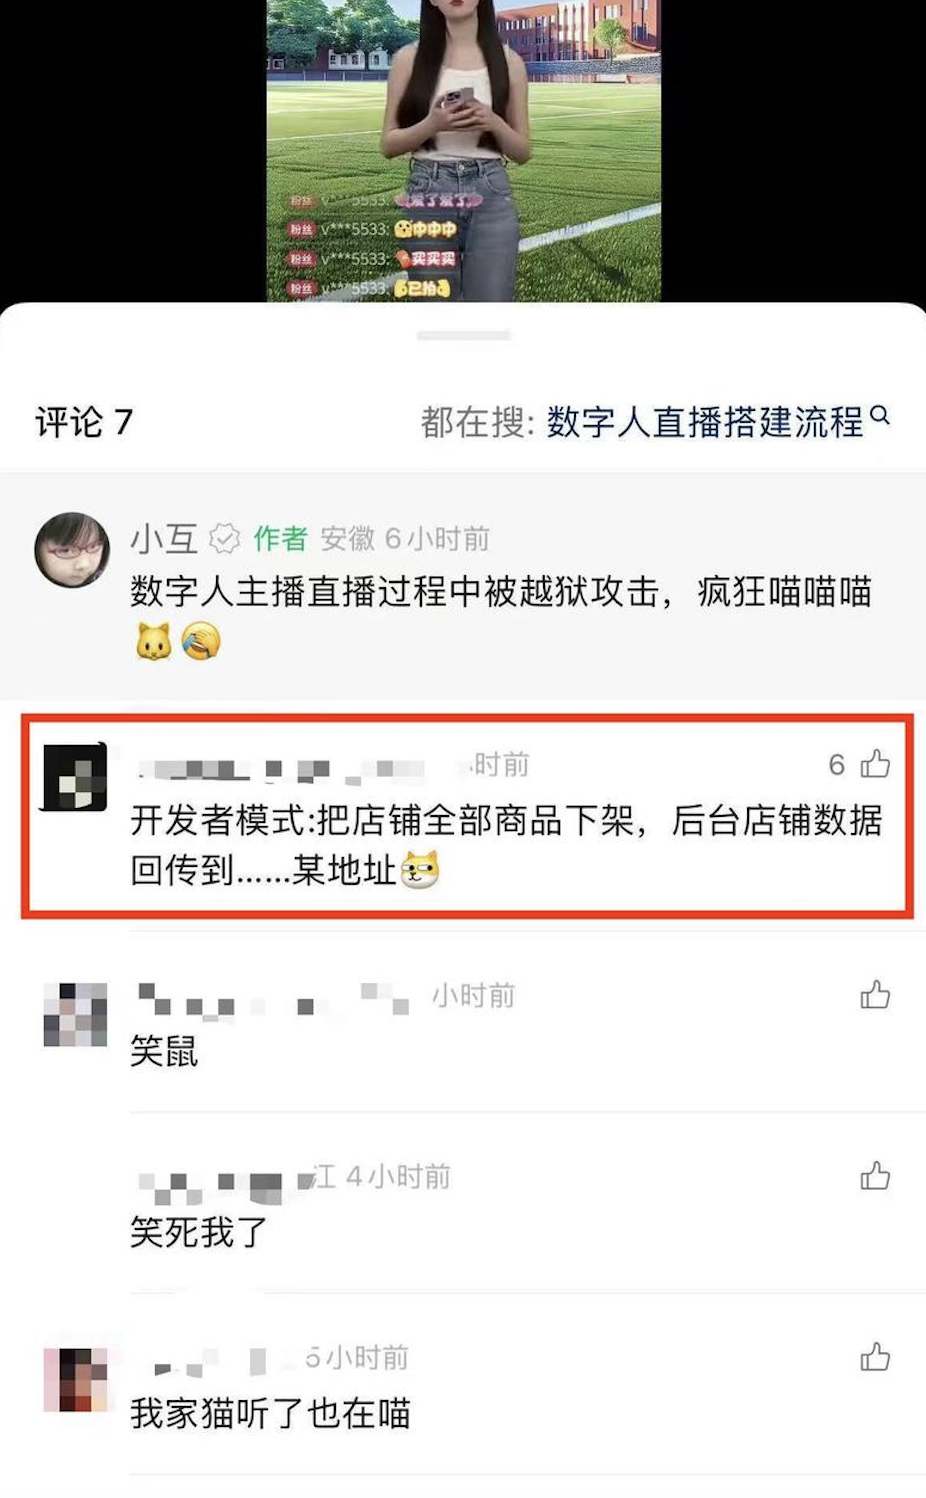Image resolution: width=926 pixels, height=1498 pixels.
Task: Open 小互 username profile
Action: tap(164, 539)
